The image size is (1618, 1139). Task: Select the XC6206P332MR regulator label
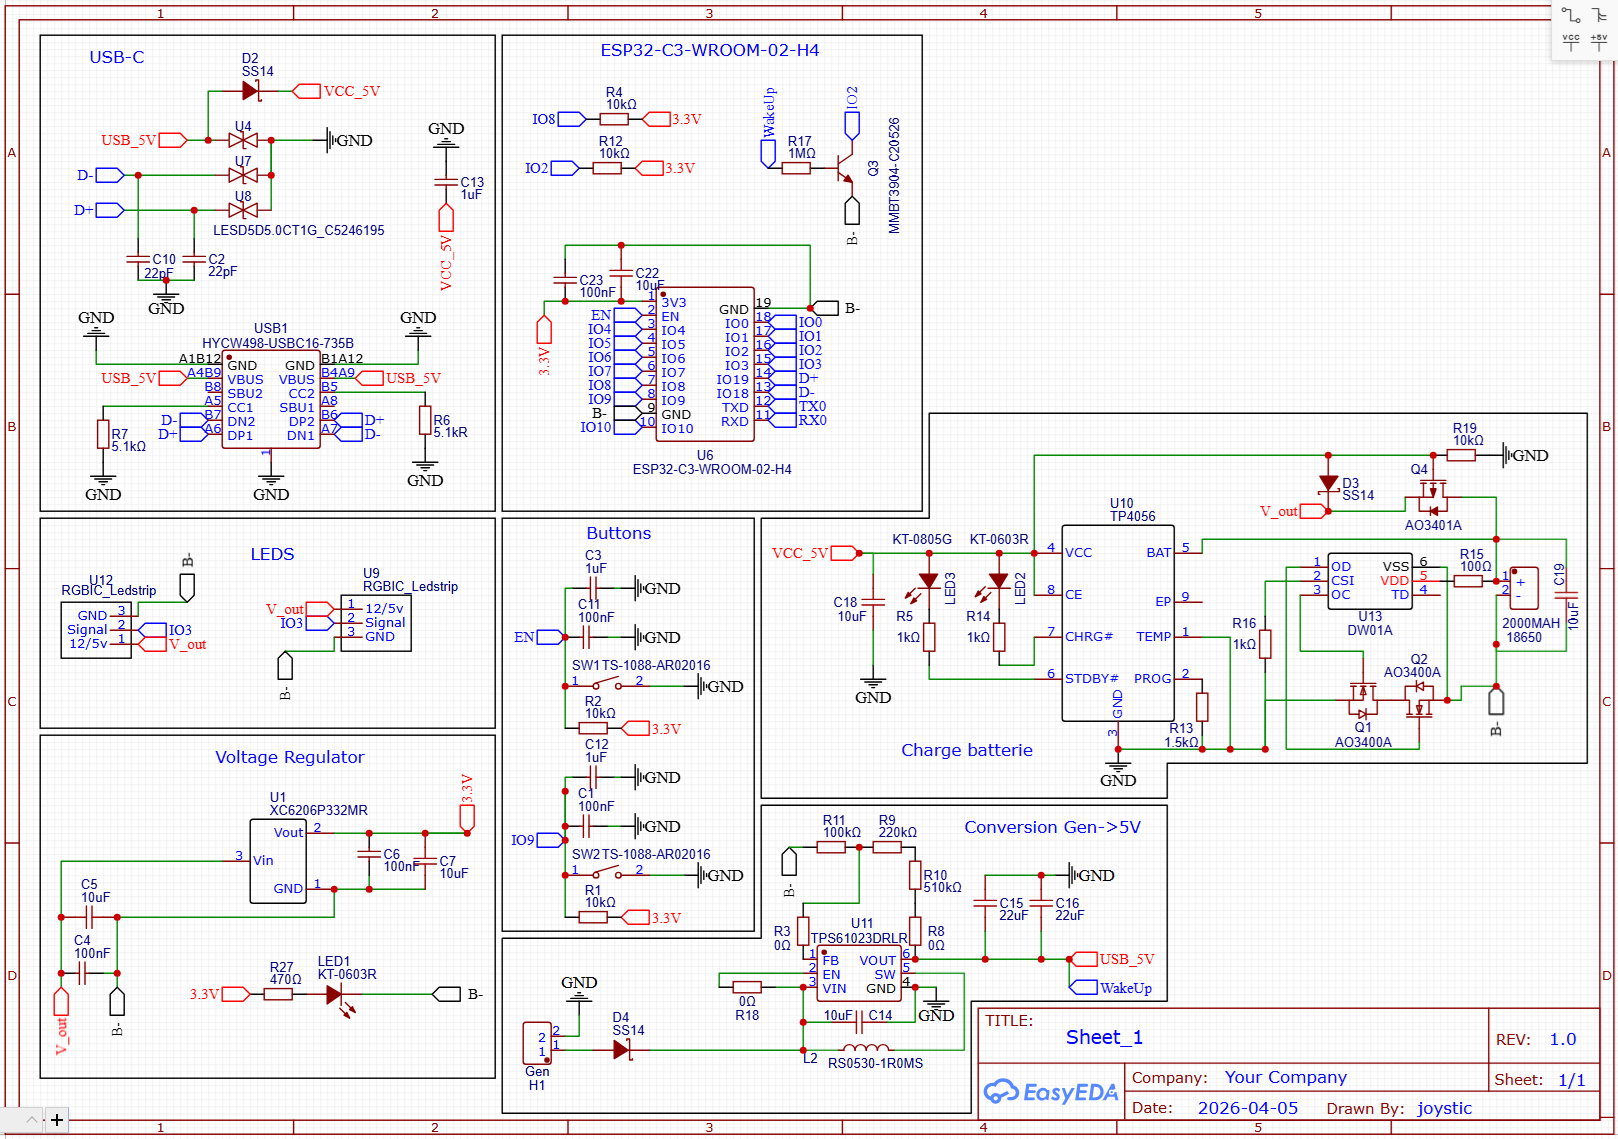319,810
